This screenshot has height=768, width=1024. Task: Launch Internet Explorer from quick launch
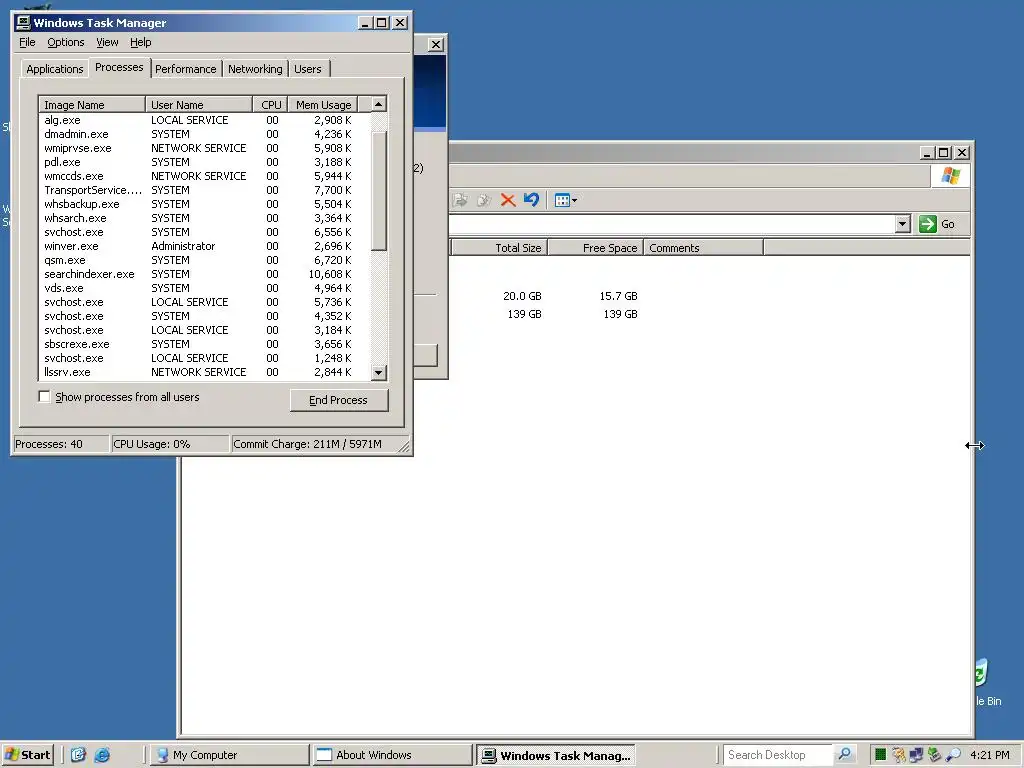[x=103, y=755]
